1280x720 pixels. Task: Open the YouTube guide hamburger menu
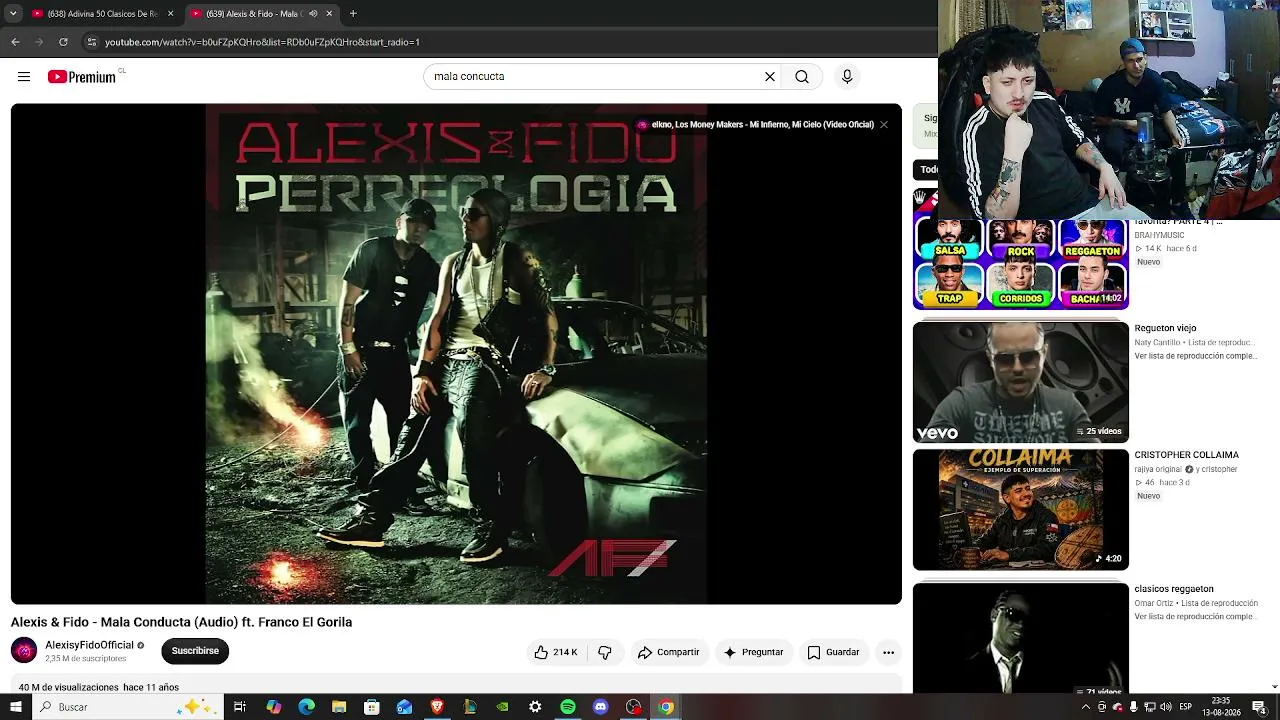(24, 77)
